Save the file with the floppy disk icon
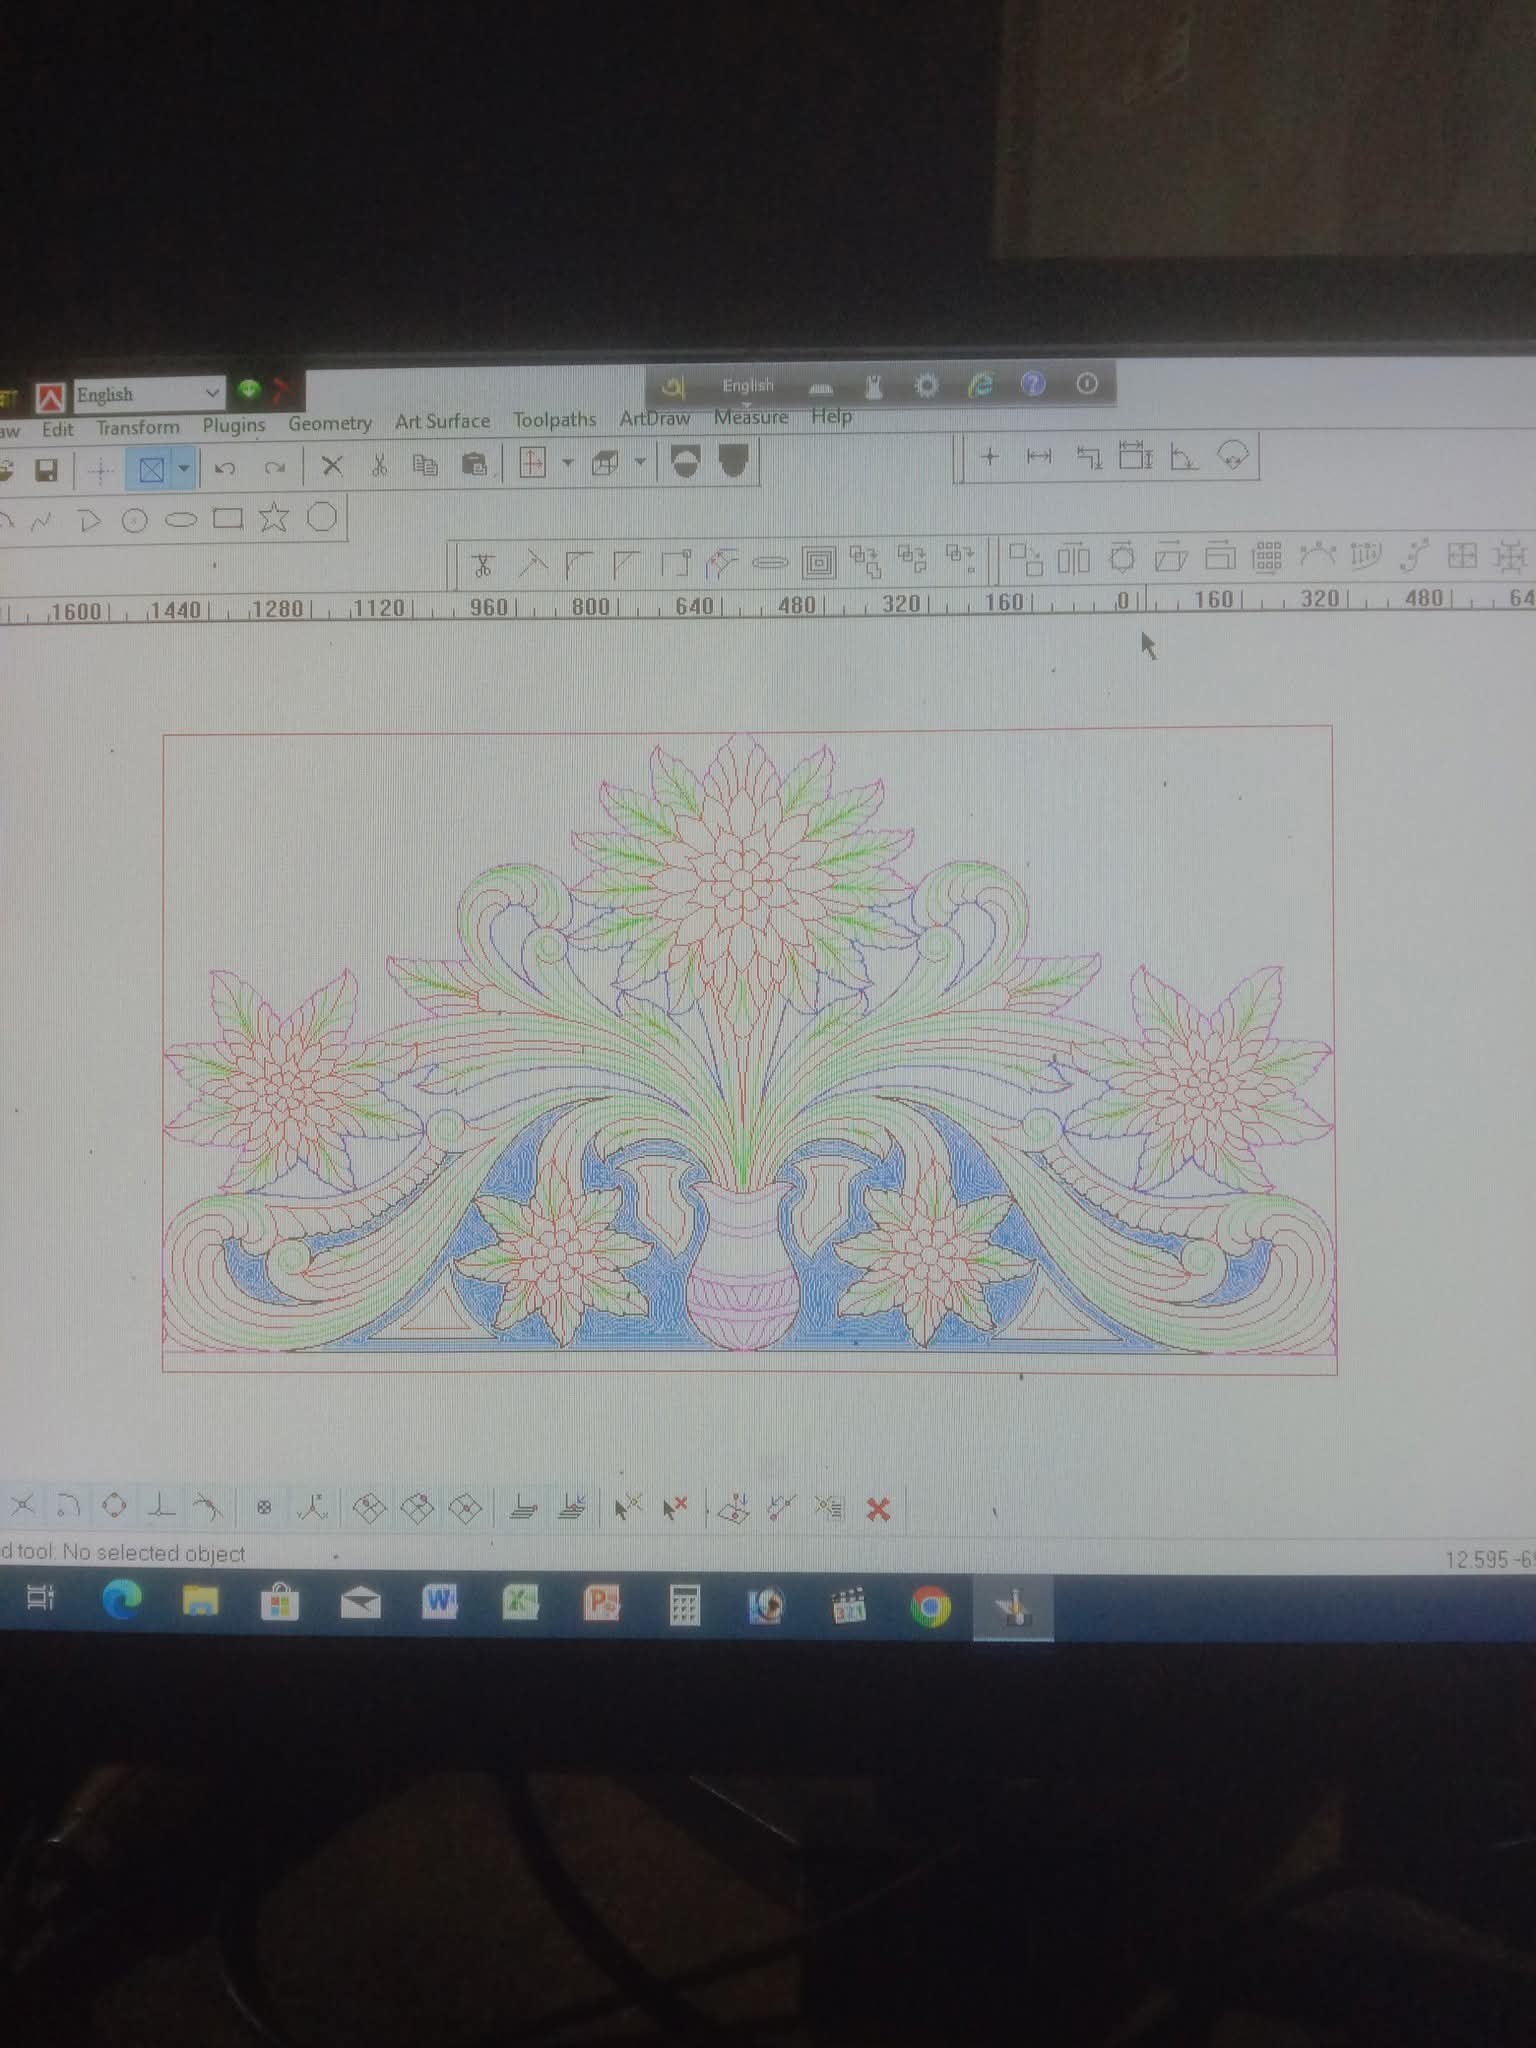Image resolution: width=1536 pixels, height=2048 pixels. click(46, 470)
